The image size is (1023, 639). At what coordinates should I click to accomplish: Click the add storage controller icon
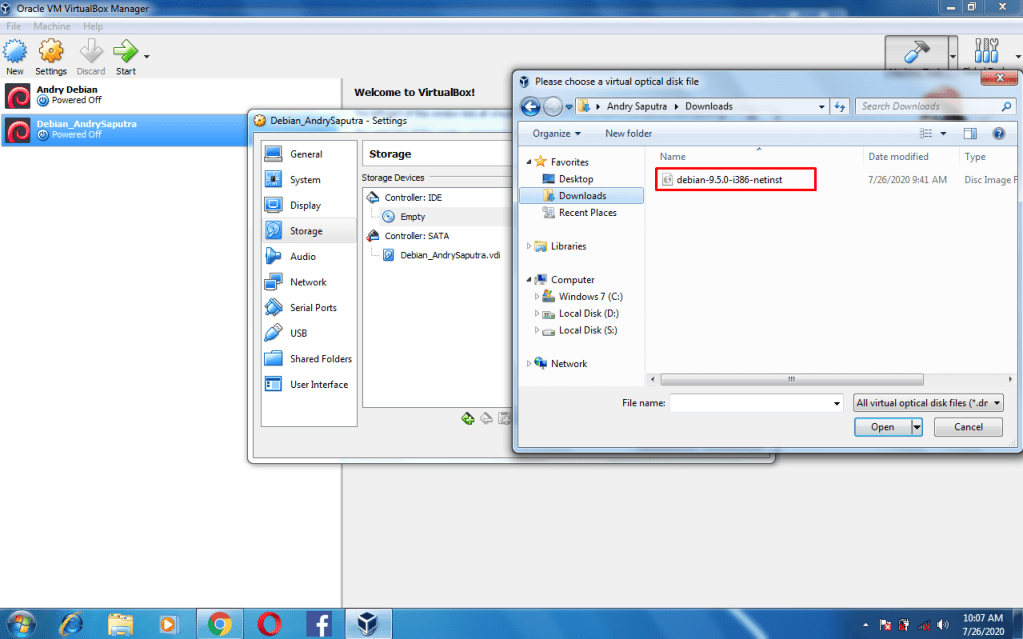click(467, 418)
